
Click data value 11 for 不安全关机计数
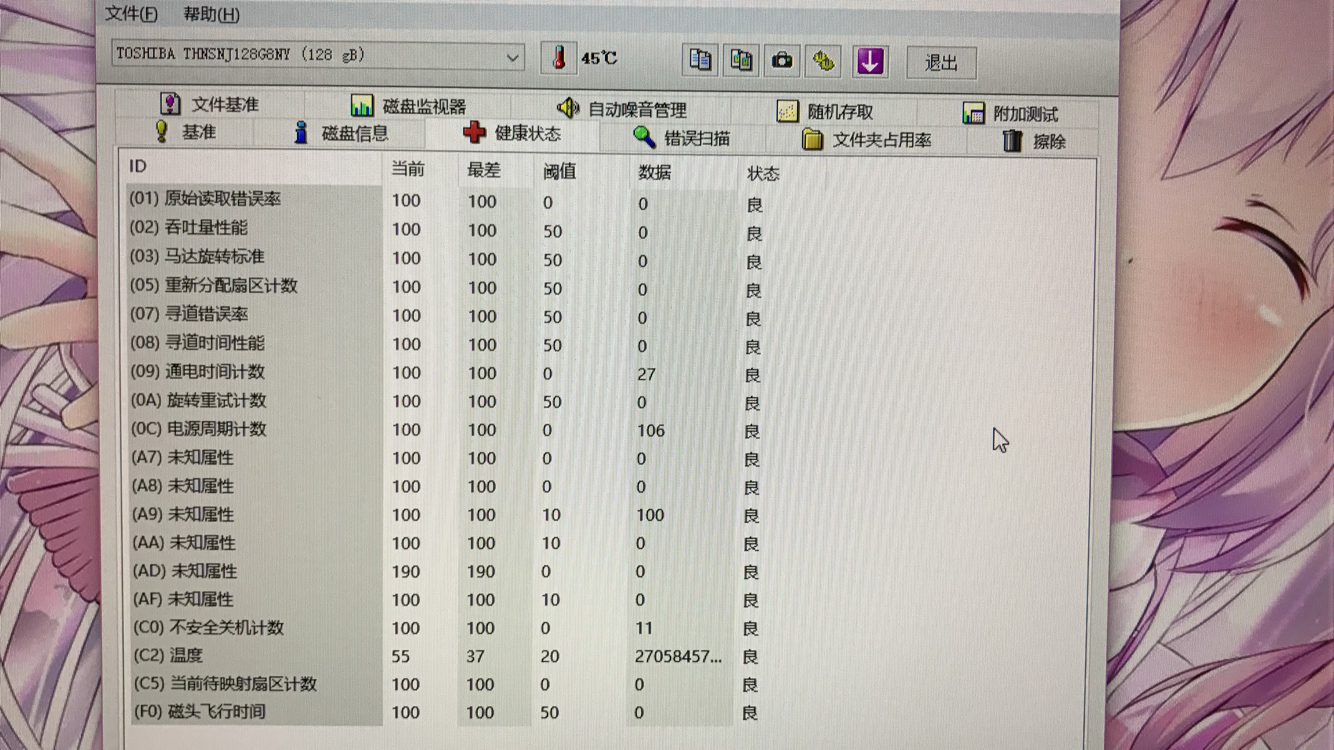click(x=644, y=629)
